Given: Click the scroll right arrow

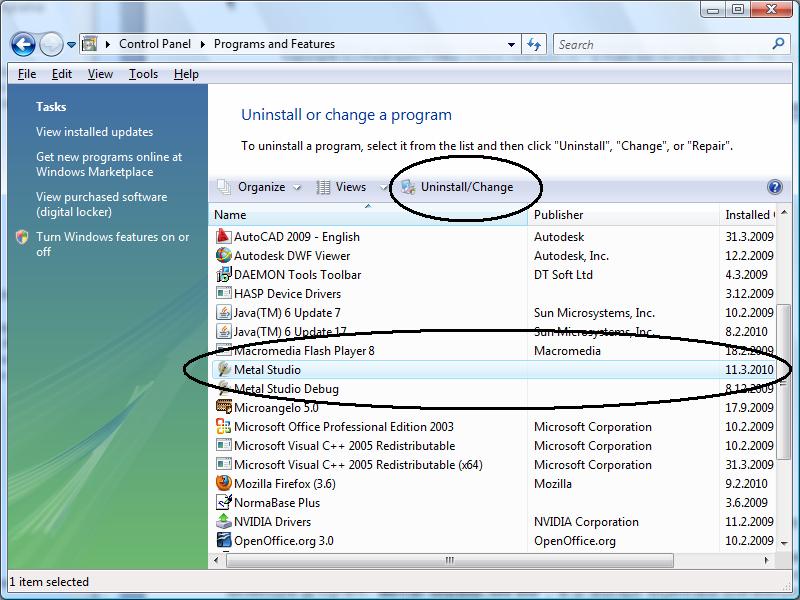Looking at the screenshot, I should (766, 560).
